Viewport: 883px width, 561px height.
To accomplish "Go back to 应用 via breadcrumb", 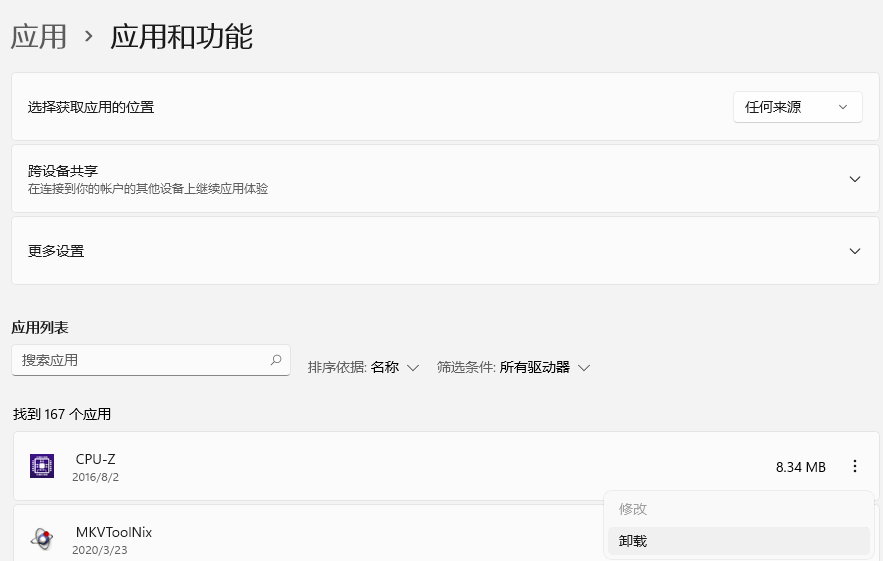I will tap(39, 37).
